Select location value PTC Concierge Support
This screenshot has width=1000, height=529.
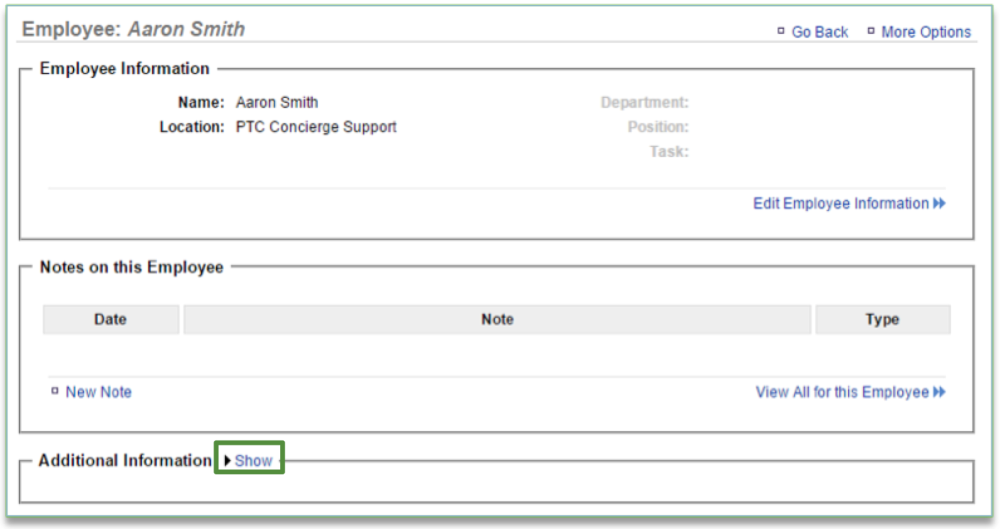(316, 127)
